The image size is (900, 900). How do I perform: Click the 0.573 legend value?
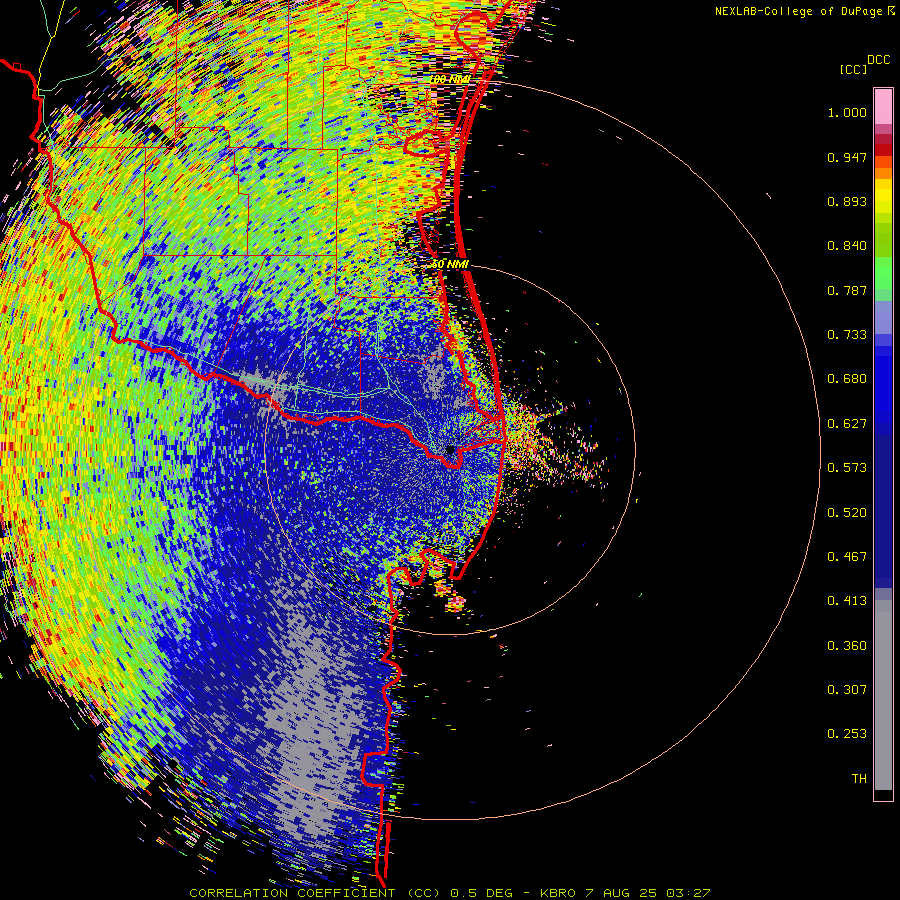click(x=847, y=468)
